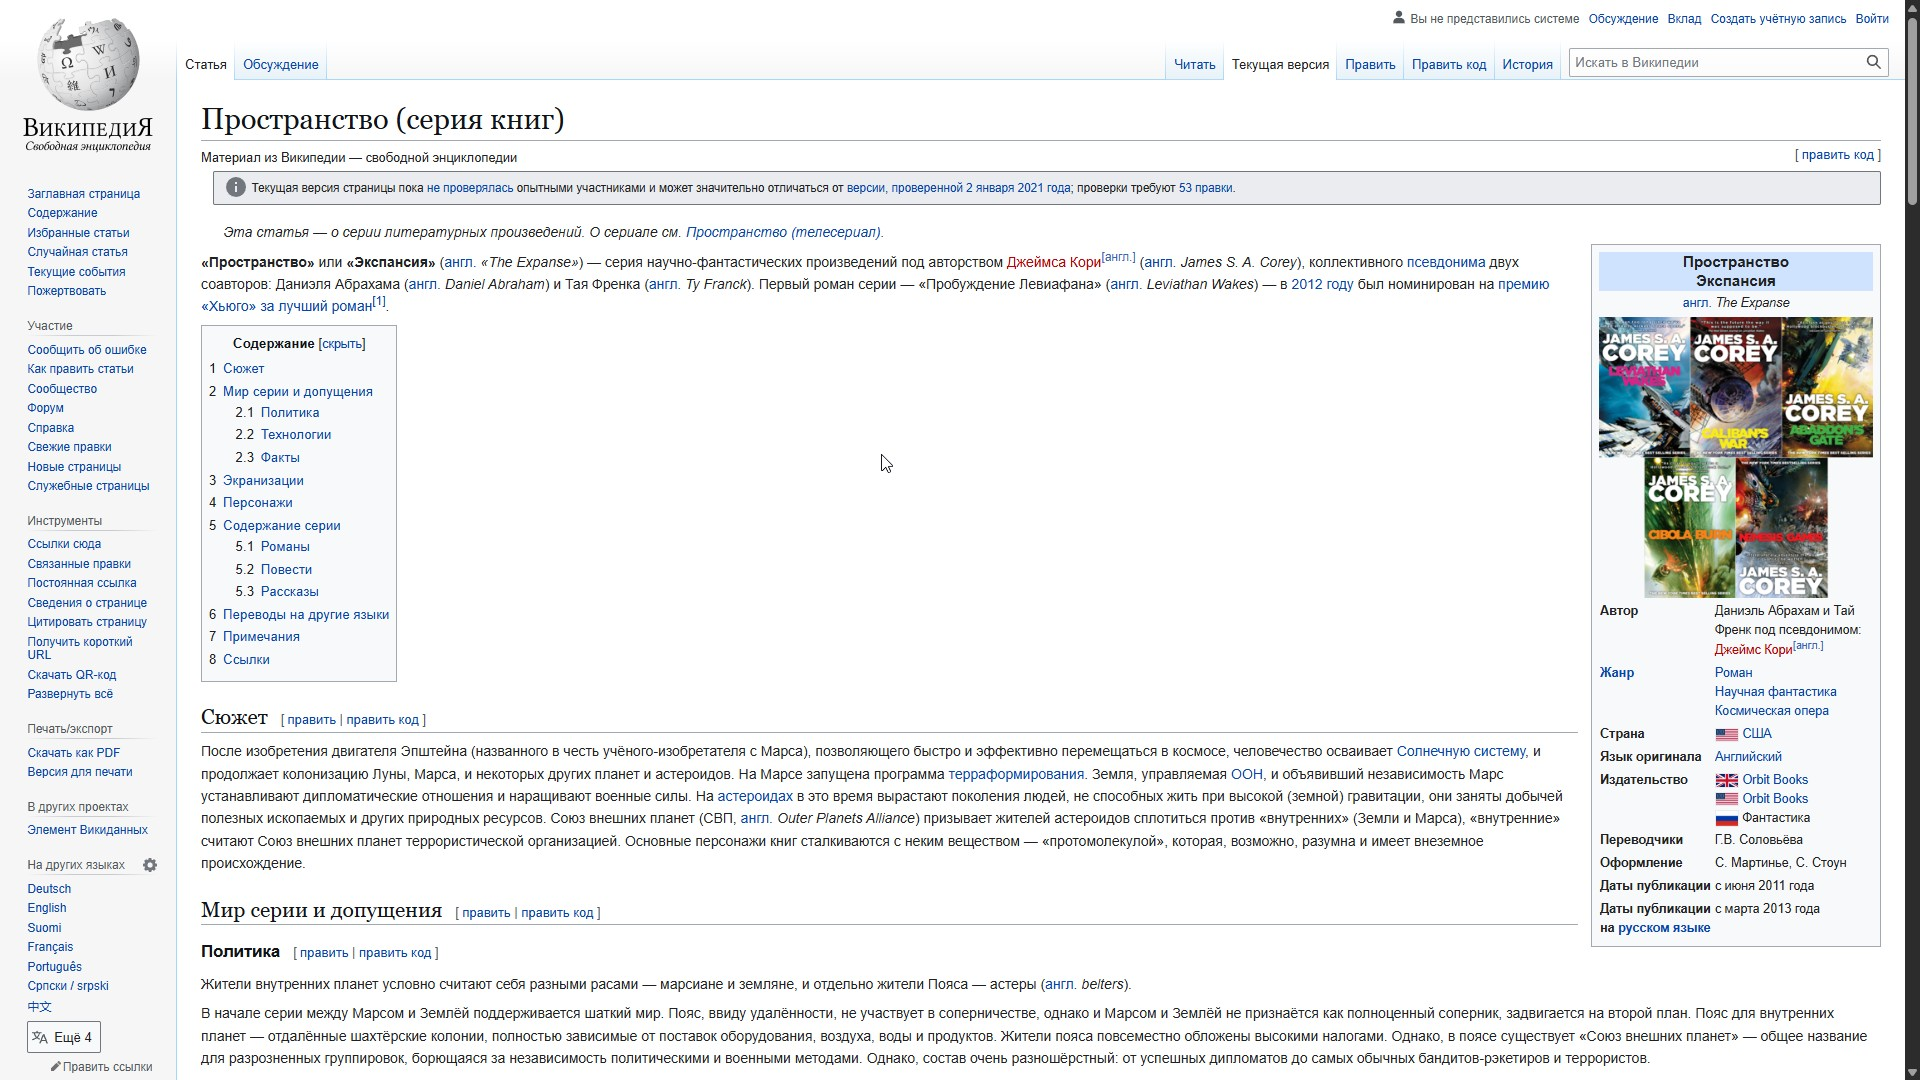Click reference [1] after Хьюго award
Viewport: 1920px width, 1080px height.
(379, 301)
